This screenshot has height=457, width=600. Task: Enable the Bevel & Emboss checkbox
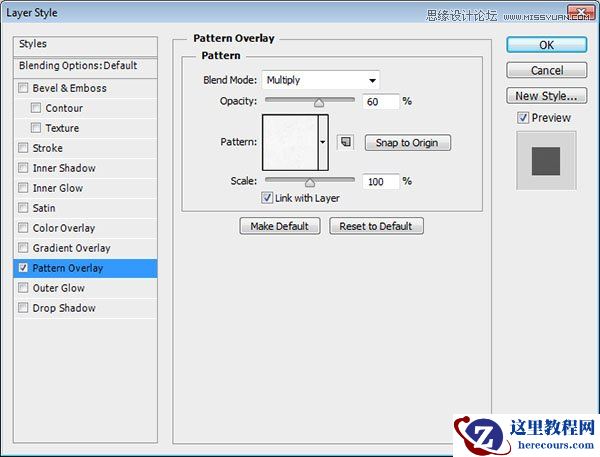point(23,88)
